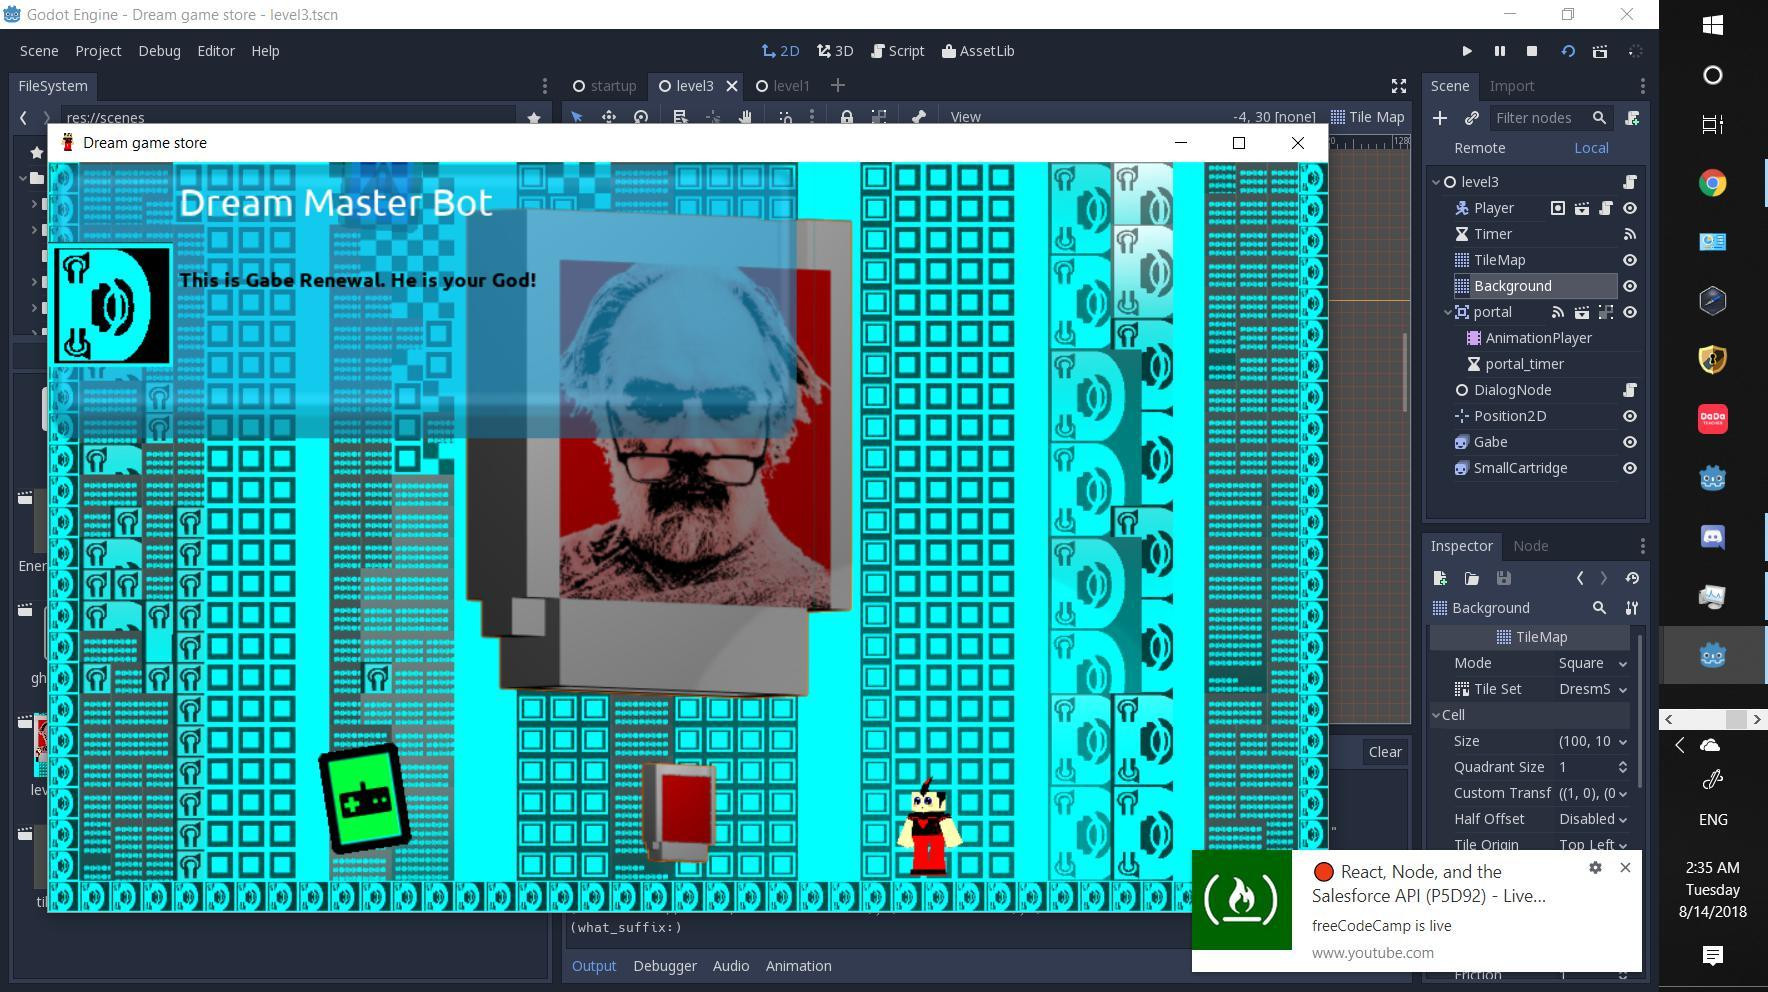The image size is (1768, 992).
Task: Switch scene tree to Remote view
Action: coord(1480,148)
